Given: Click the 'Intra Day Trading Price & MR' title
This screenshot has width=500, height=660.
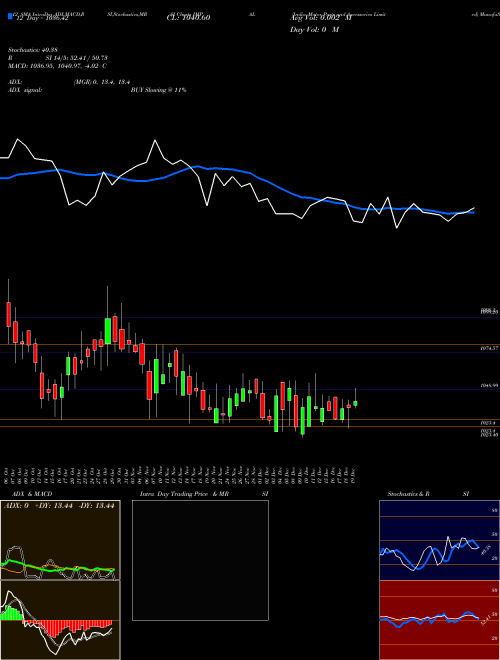Looking at the screenshot, I should pos(185,494).
